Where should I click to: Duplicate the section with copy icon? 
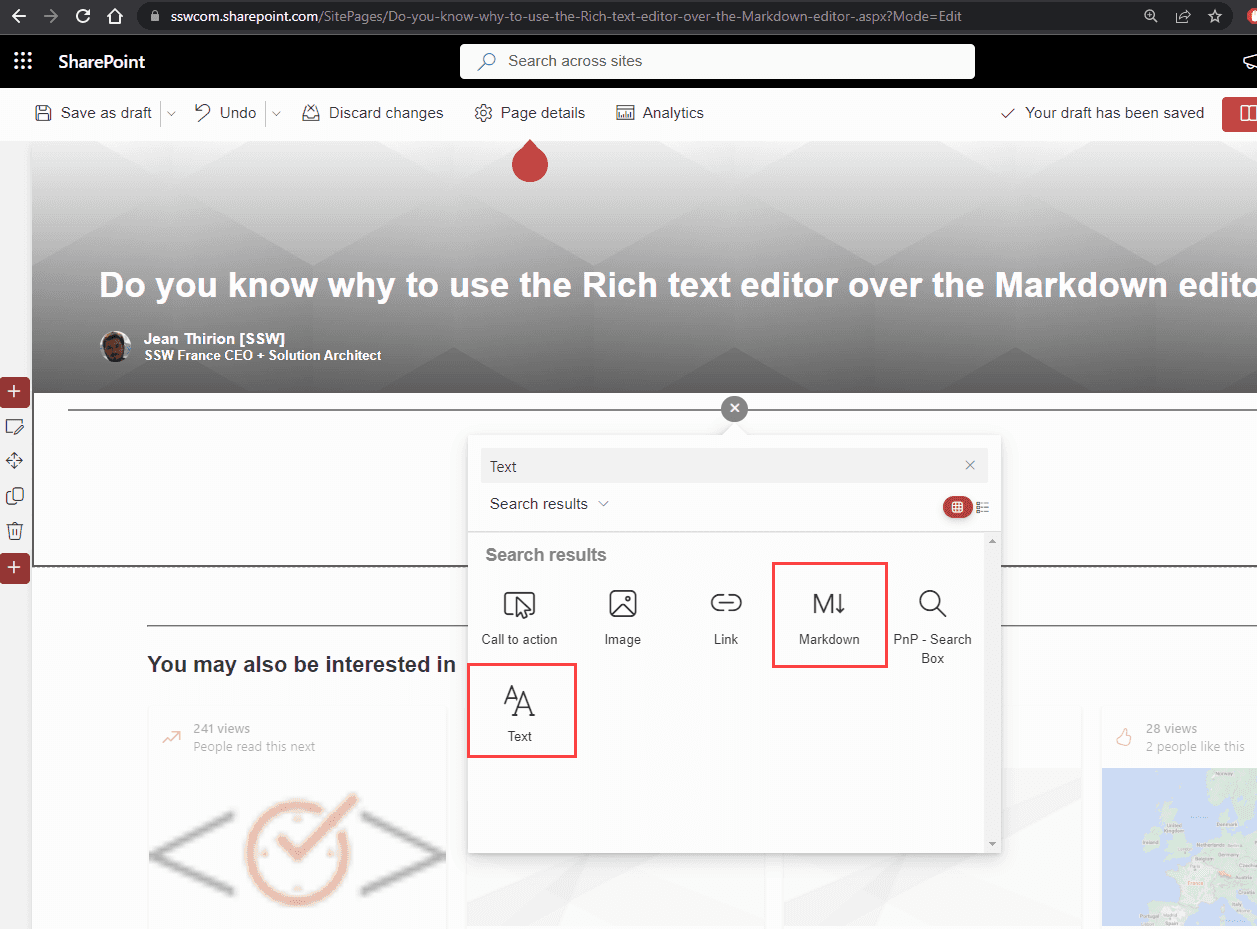(15, 496)
